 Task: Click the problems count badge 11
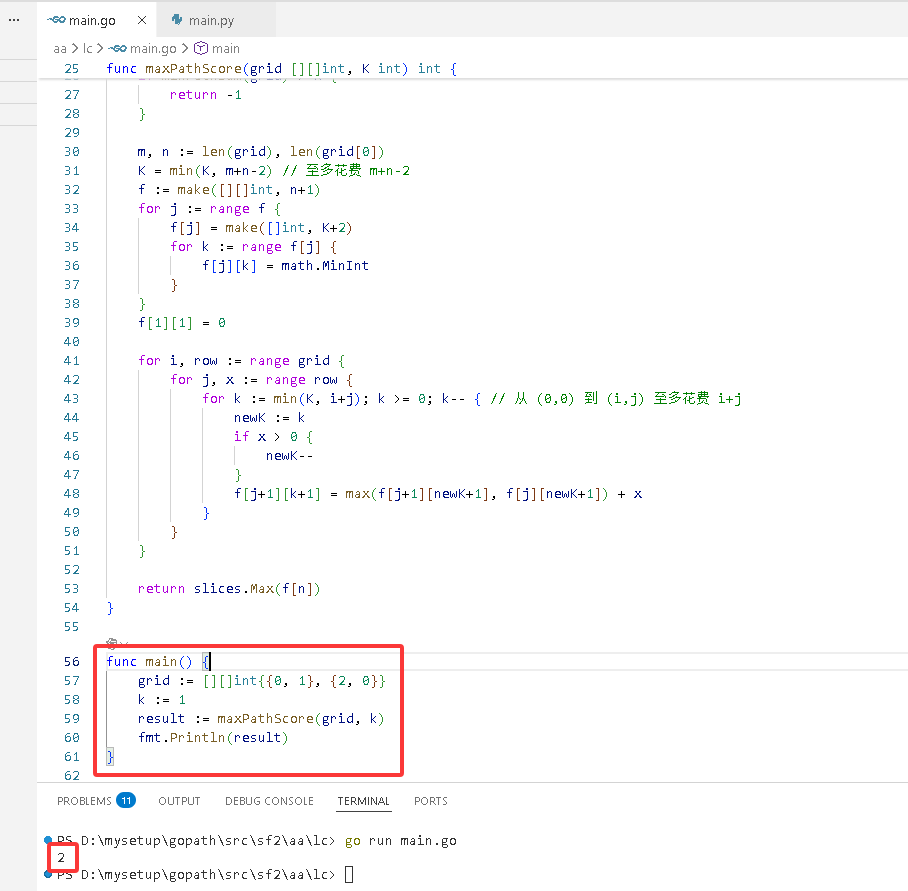pos(126,800)
